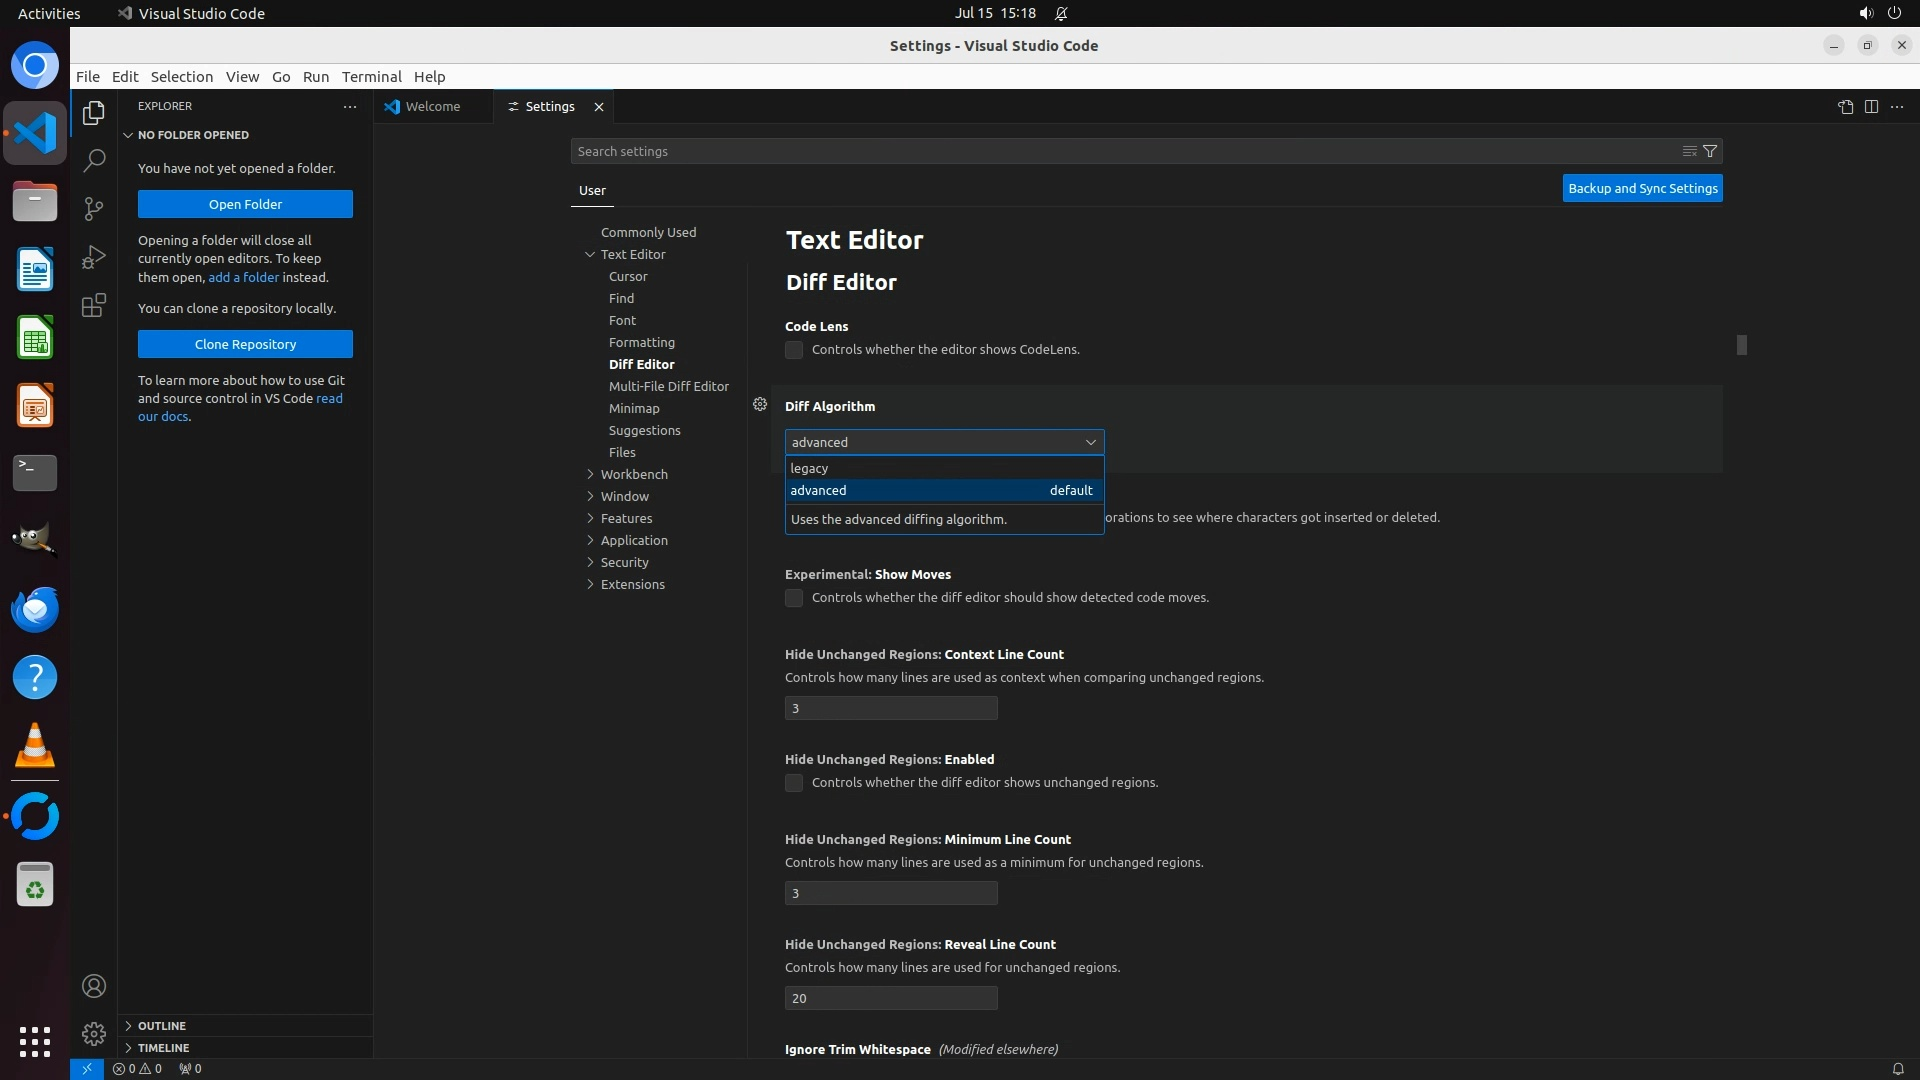Image resolution: width=1920 pixels, height=1080 pixels.
Task: Click the Context Line Count input field
Action: (890, 708)
